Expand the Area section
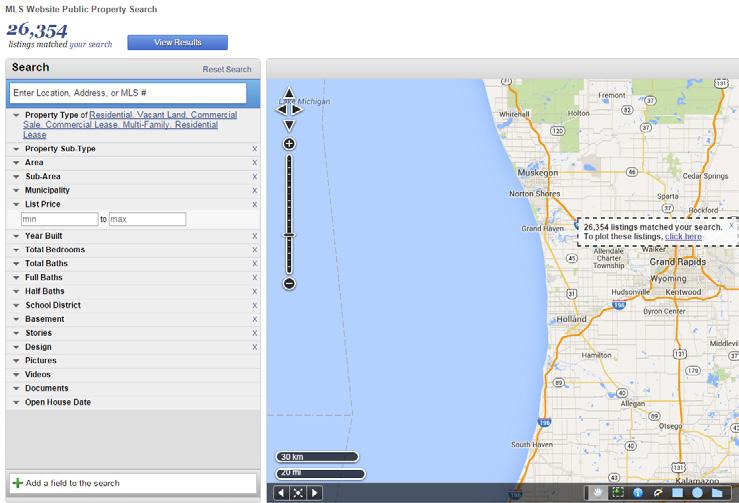Viewport: 739px width, 503px height. pos(16,163)
